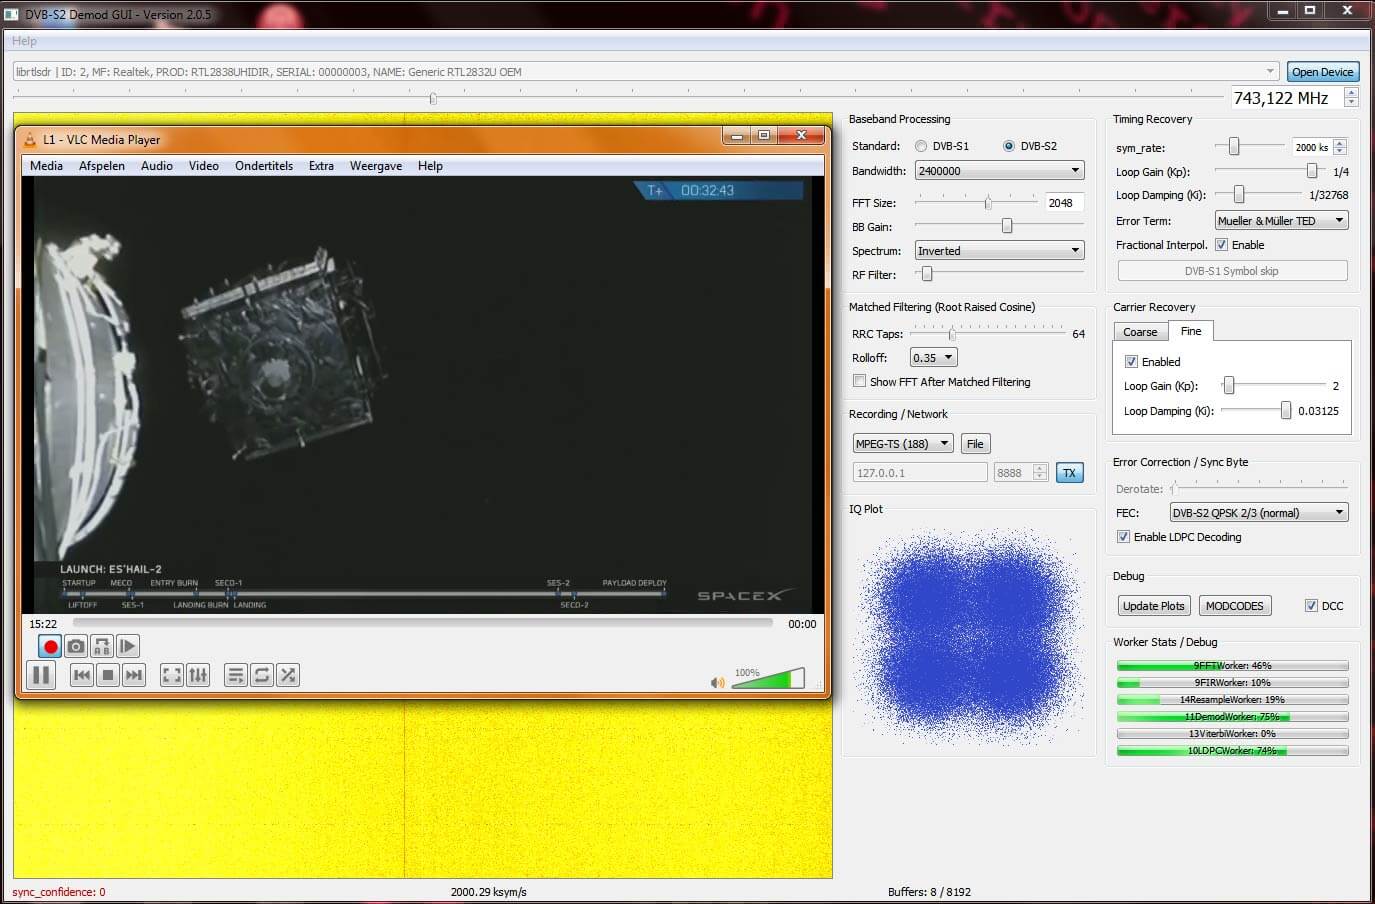Switch to the Coarse carrier recovery tab
This screenshot has height=904, width=1375.
tap(1140, 332)
